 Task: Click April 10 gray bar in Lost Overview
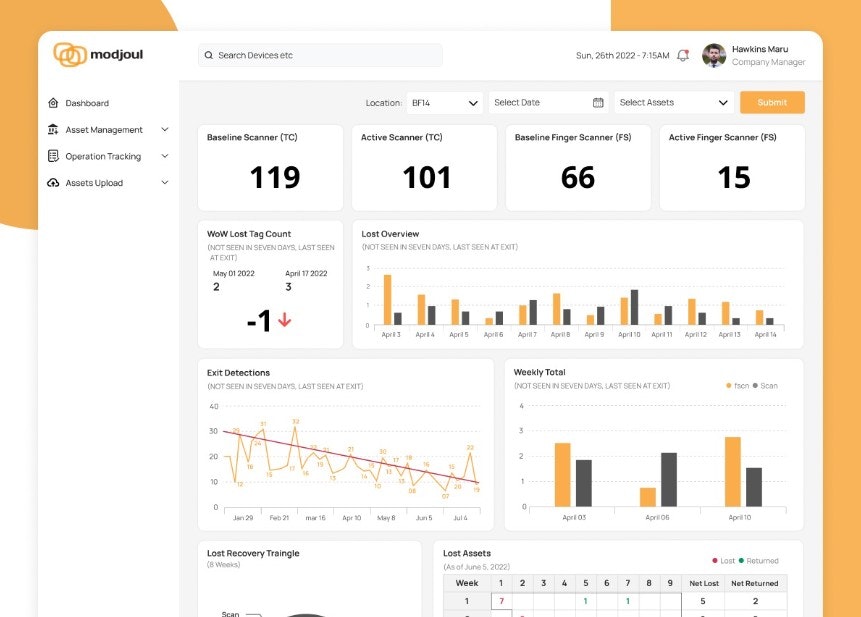click(x=634, y=307)
